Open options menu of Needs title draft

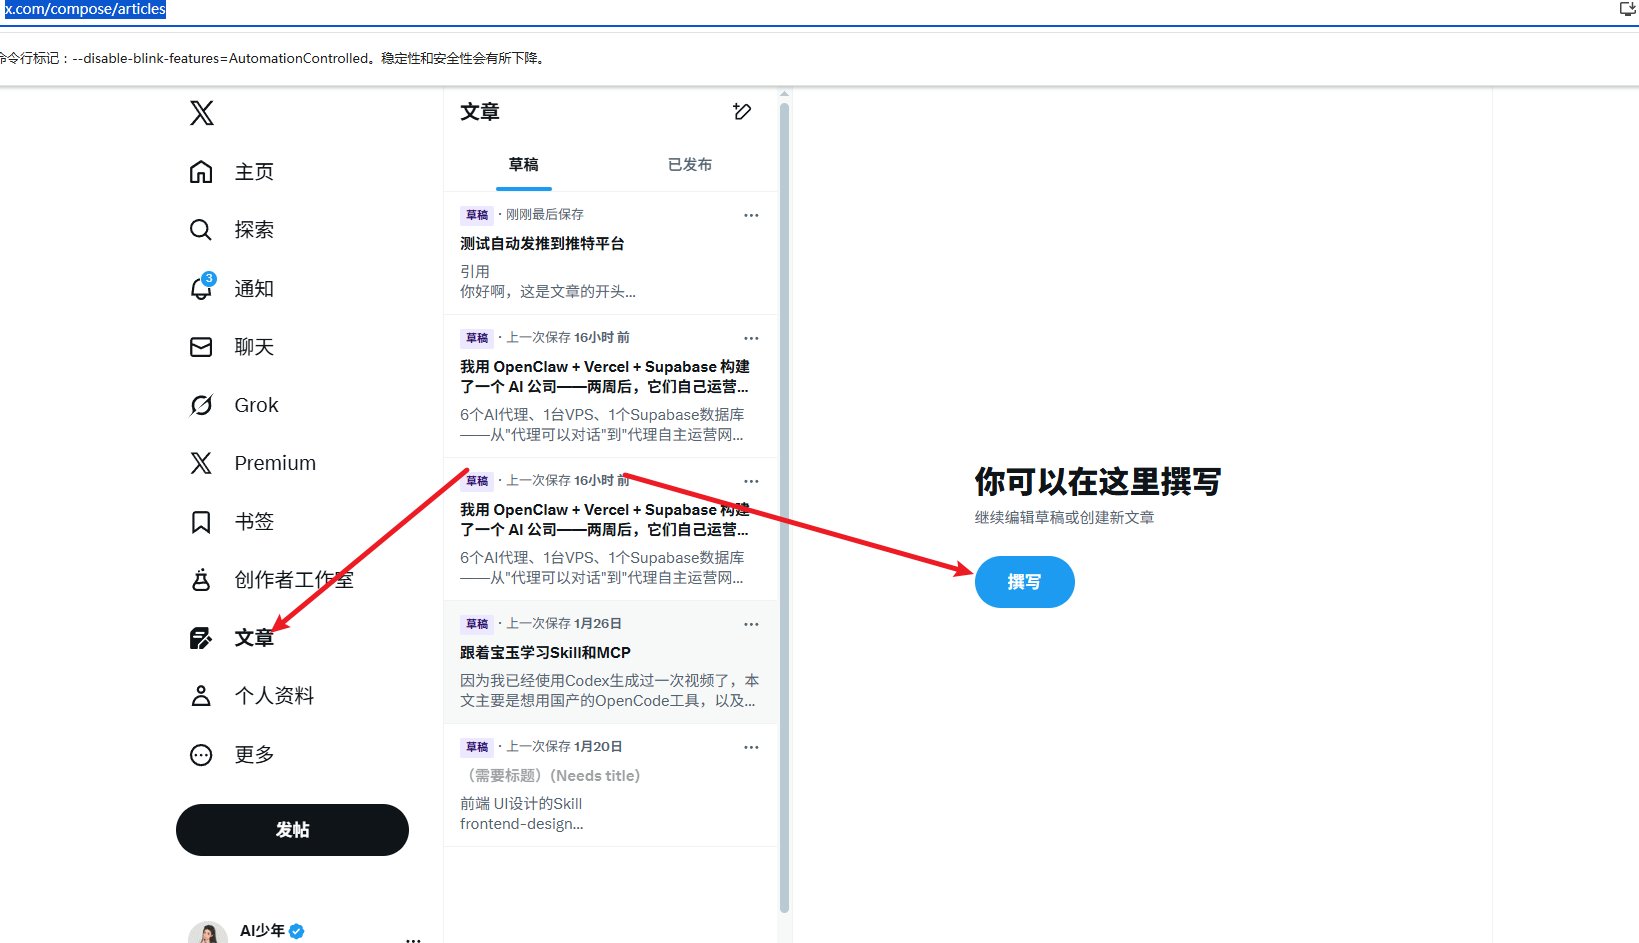click(x=751, y=747)
